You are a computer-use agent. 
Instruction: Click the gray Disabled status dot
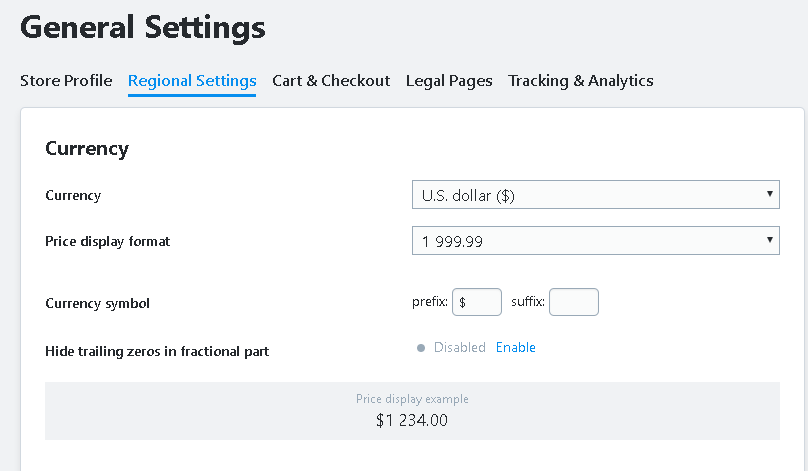[422, 348]
